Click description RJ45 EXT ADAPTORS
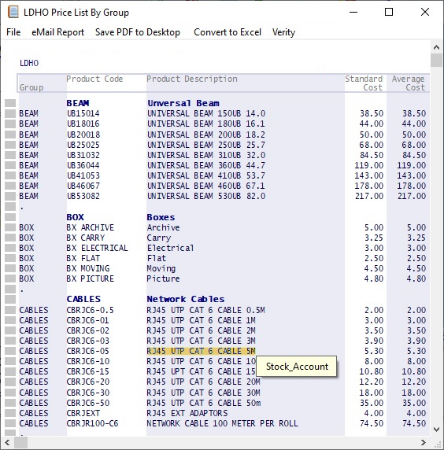This screenshot has width=444, height=450. (187, 413)
